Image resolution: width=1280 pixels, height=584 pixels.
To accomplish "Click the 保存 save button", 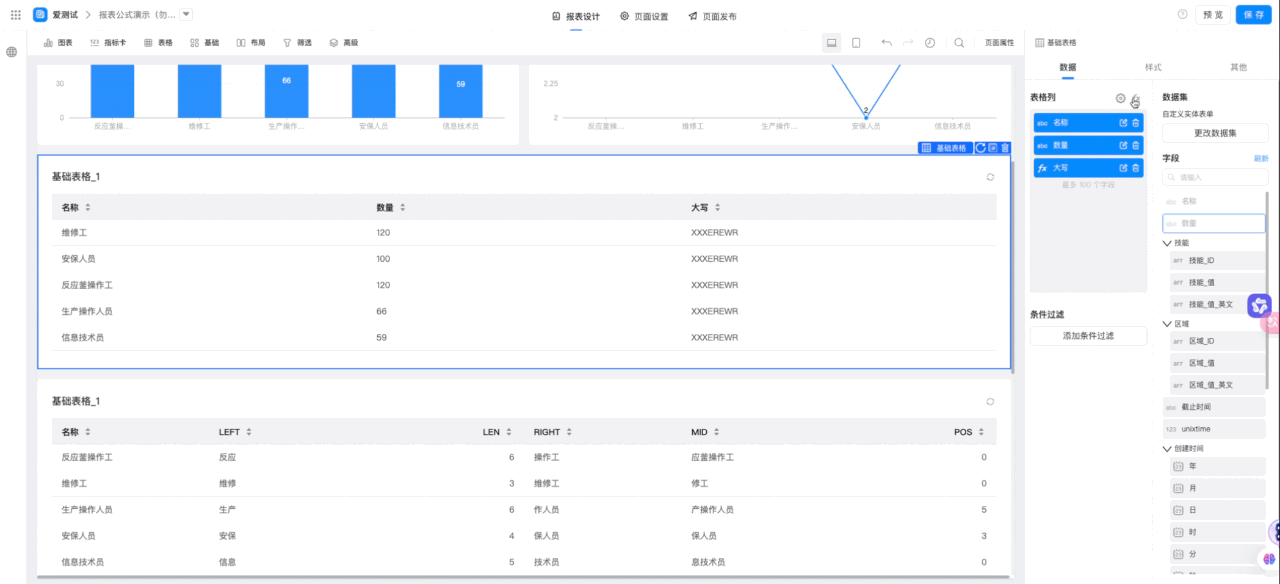I will tap(1254, 15).
